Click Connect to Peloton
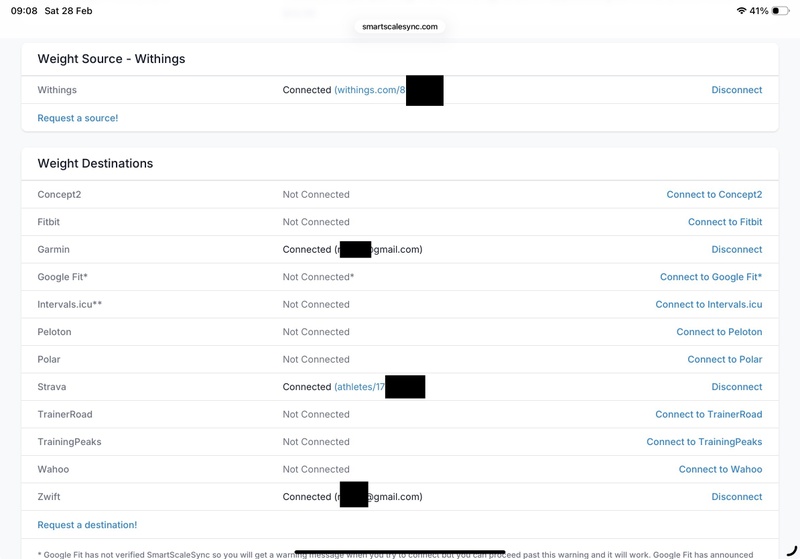This screenshot has height=559, width=800. click(x=719, y=332)
